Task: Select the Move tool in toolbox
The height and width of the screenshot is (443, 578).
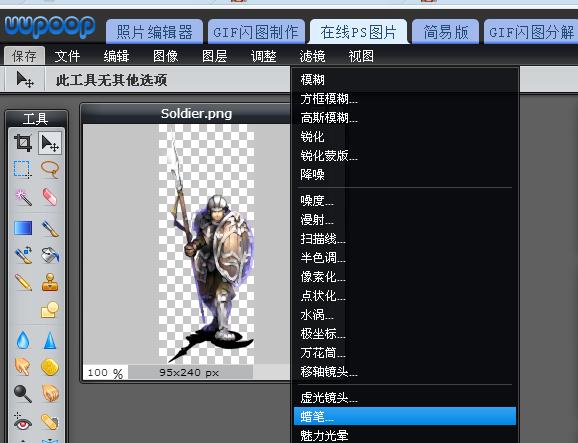Action: (50, 143)
